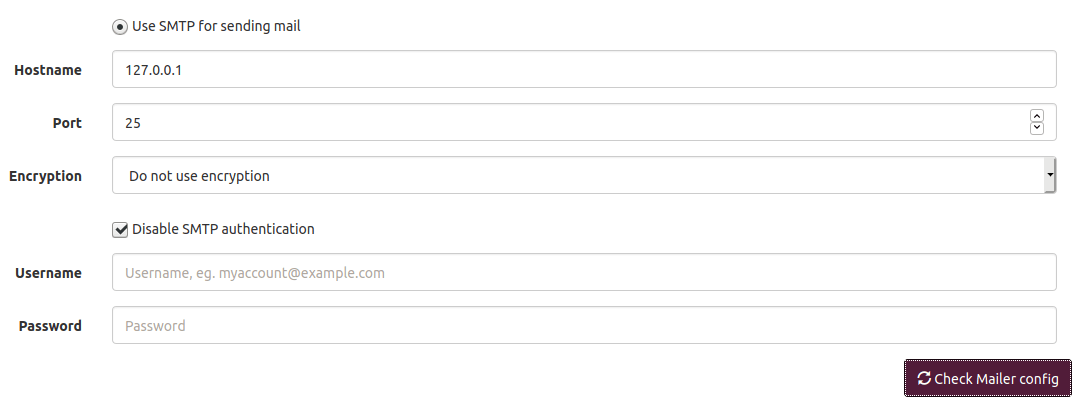
Task: Click the refresh icon on Check Mailer config
Action: [924, 378]
